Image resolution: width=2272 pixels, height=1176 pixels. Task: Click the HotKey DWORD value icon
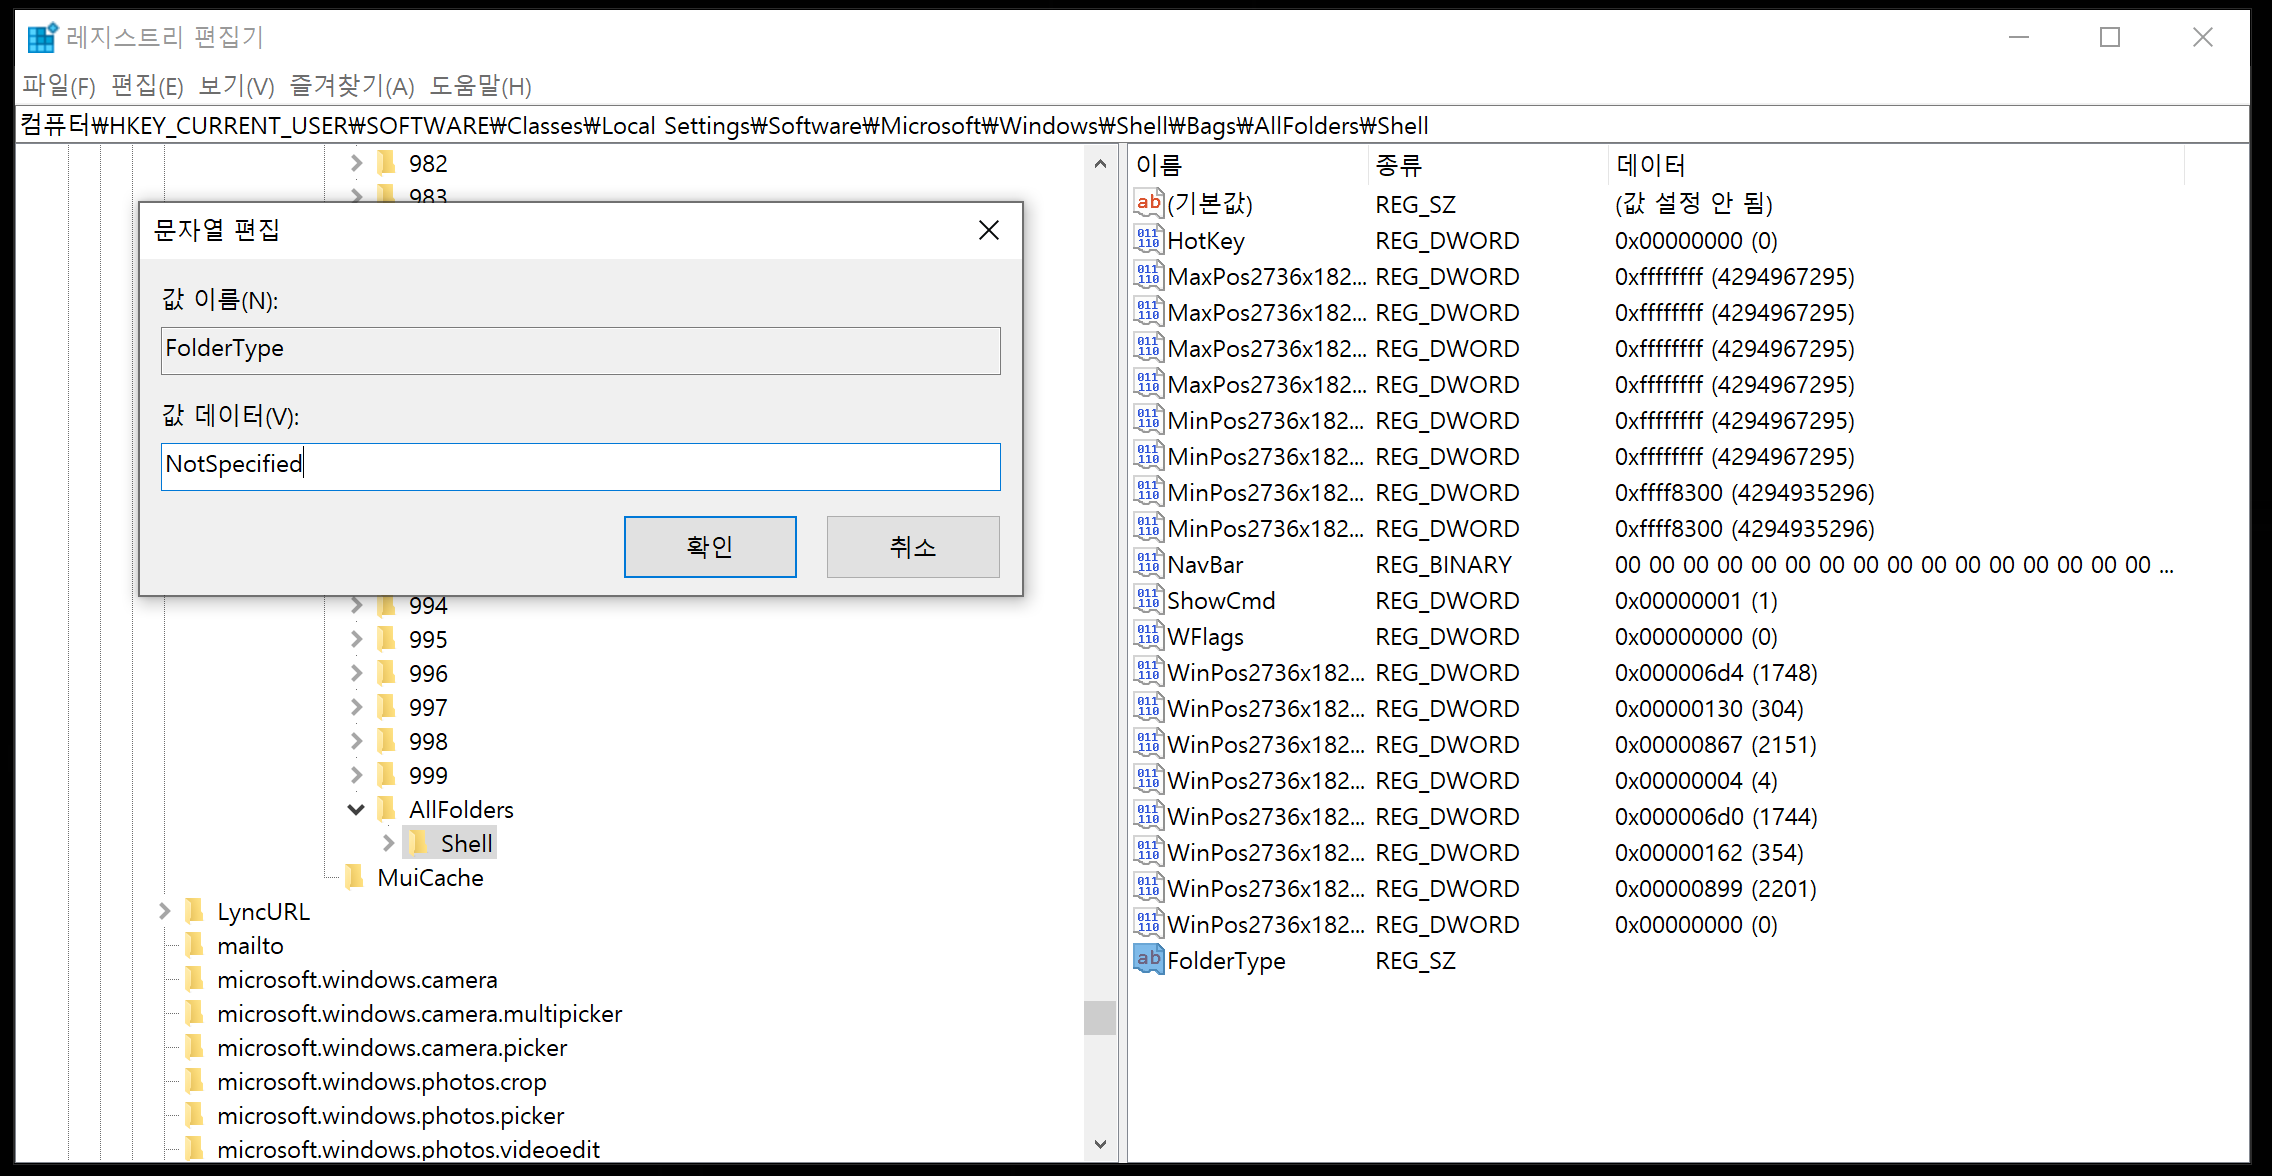click(1148, 240)
